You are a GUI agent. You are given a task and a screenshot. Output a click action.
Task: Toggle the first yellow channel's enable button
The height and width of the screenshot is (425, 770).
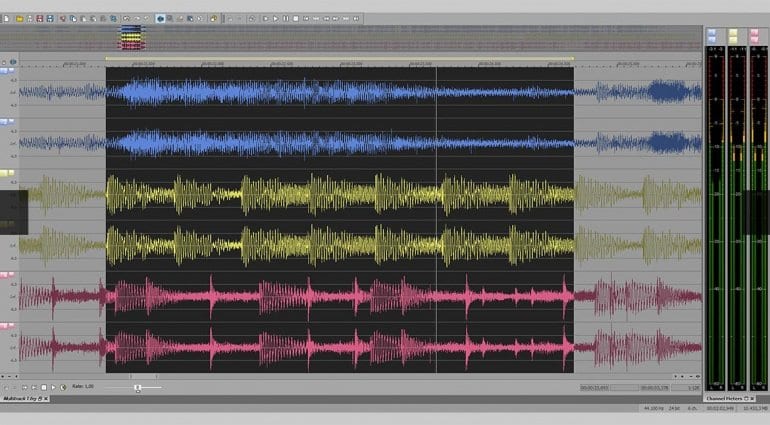pyautogui.click(x=3, y=173)
